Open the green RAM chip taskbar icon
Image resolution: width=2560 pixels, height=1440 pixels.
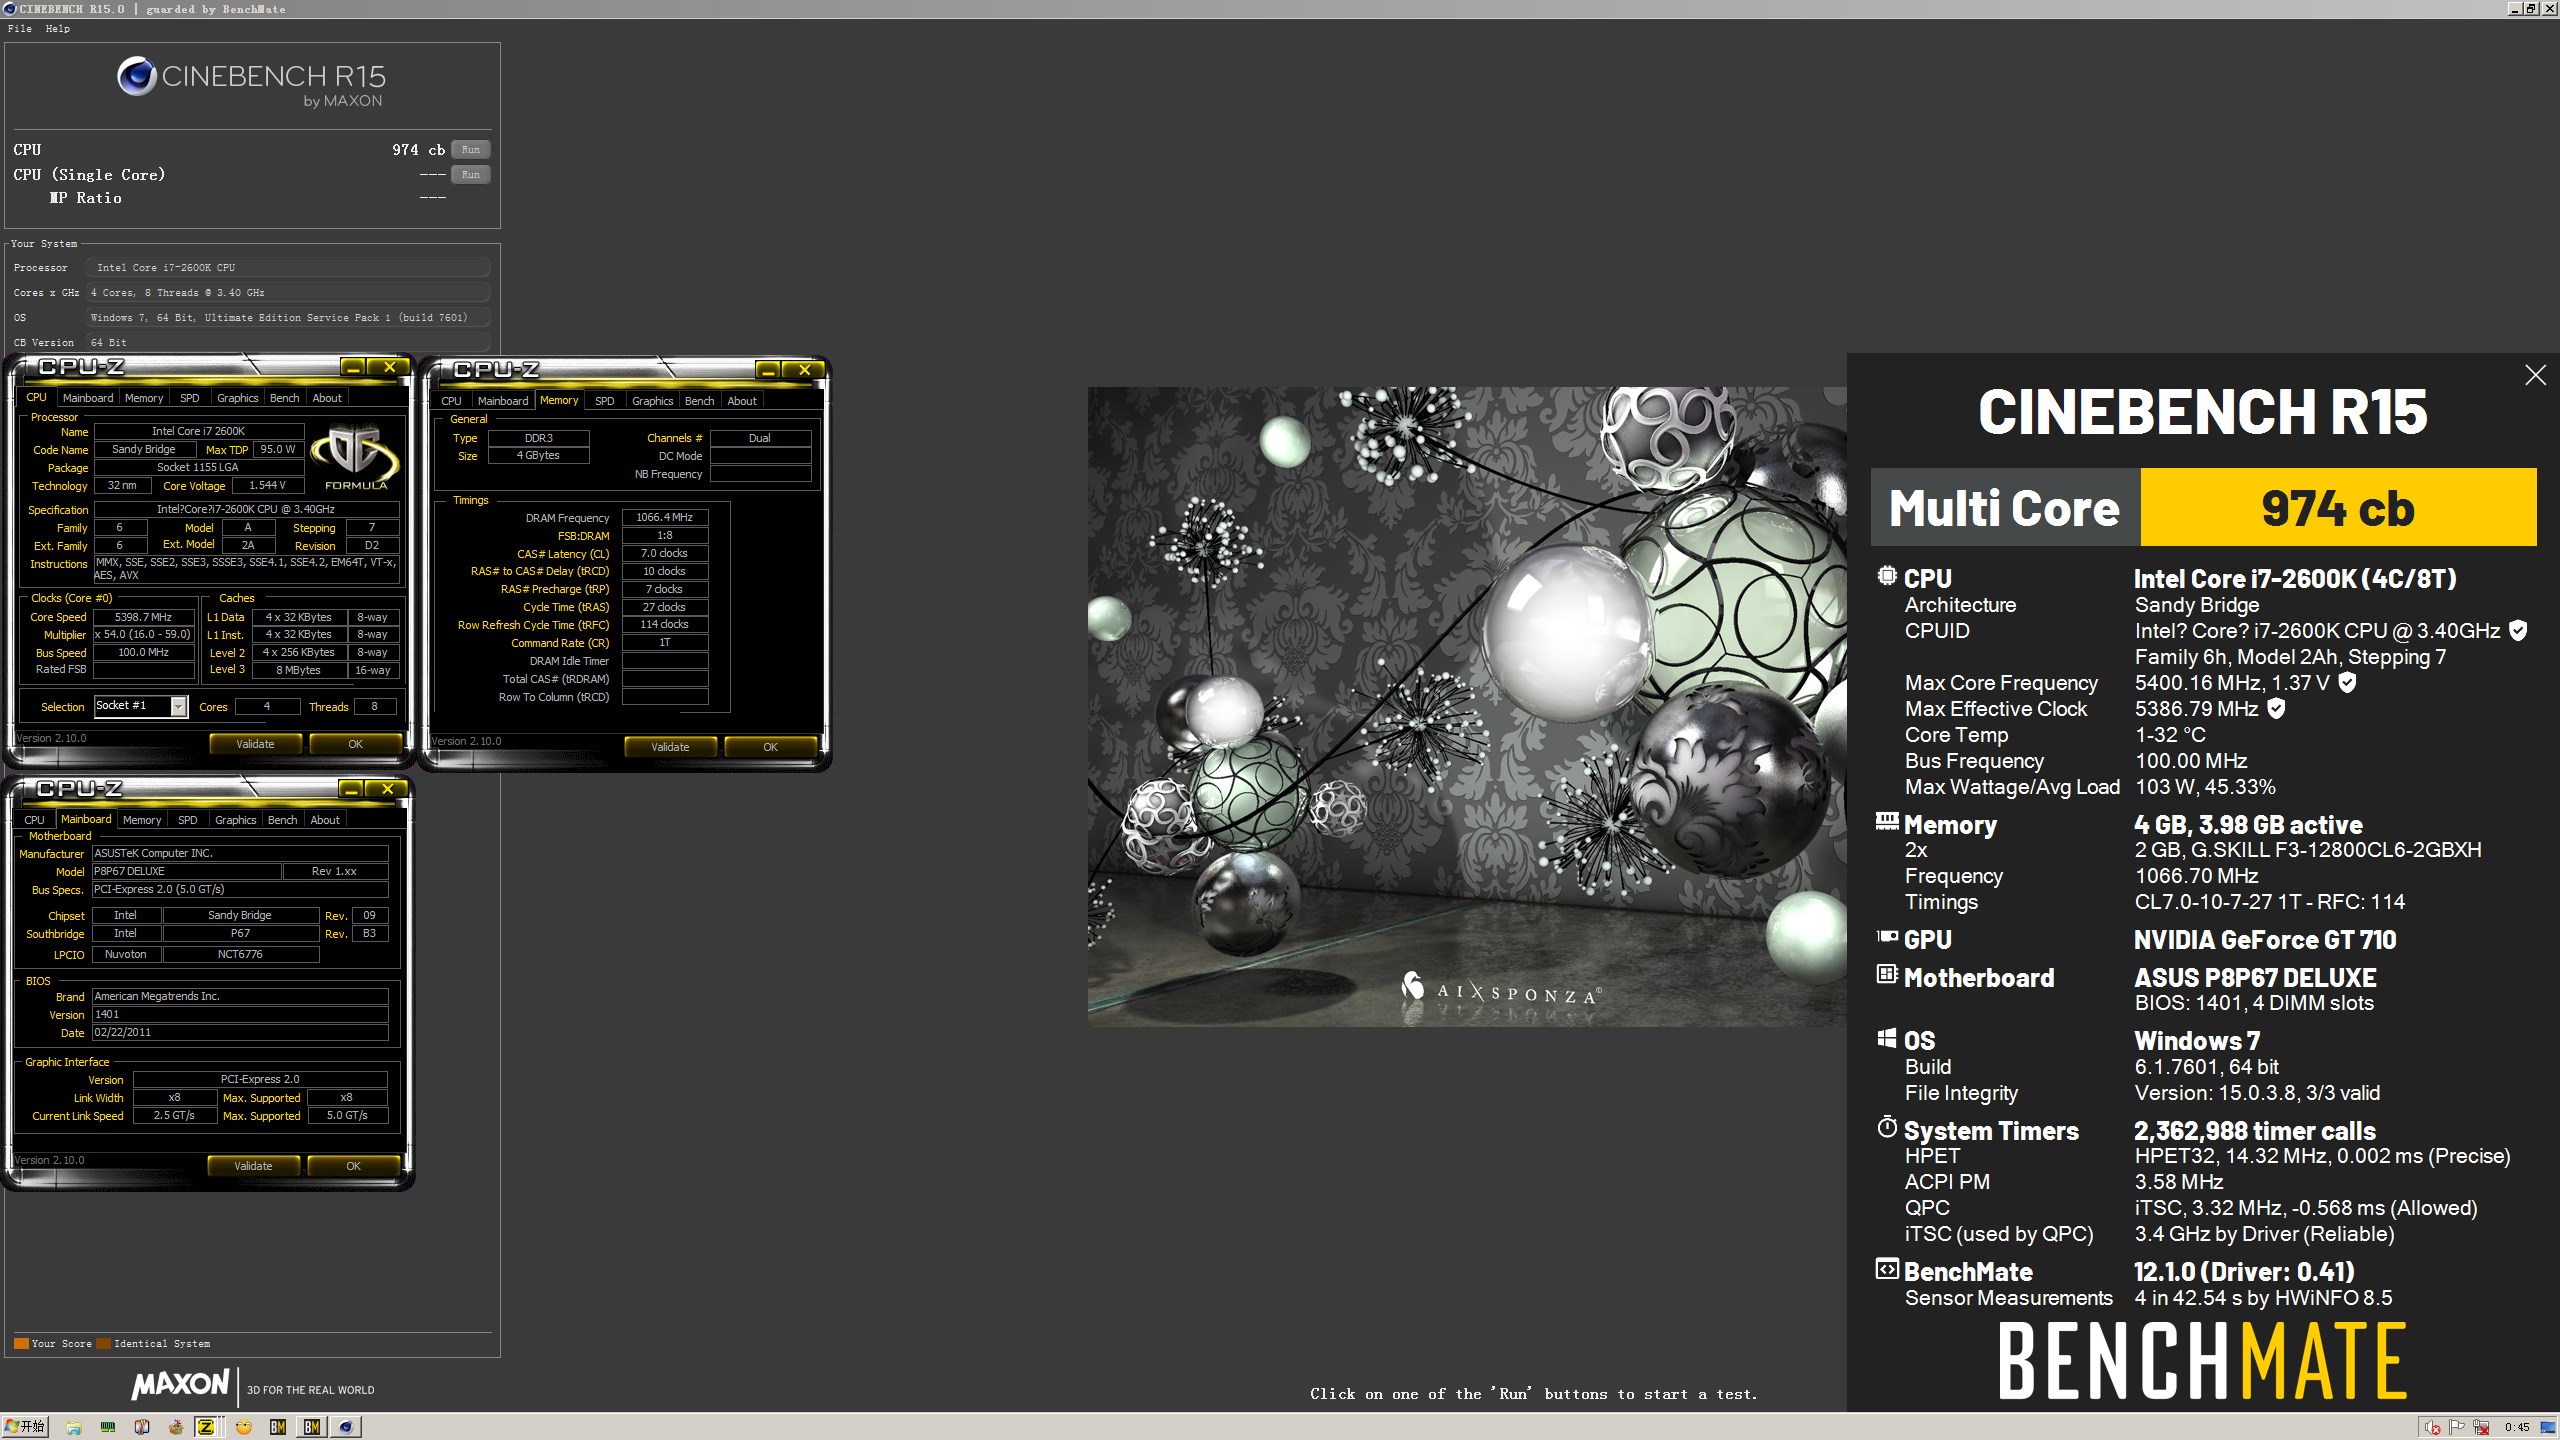coord(108,1427)
